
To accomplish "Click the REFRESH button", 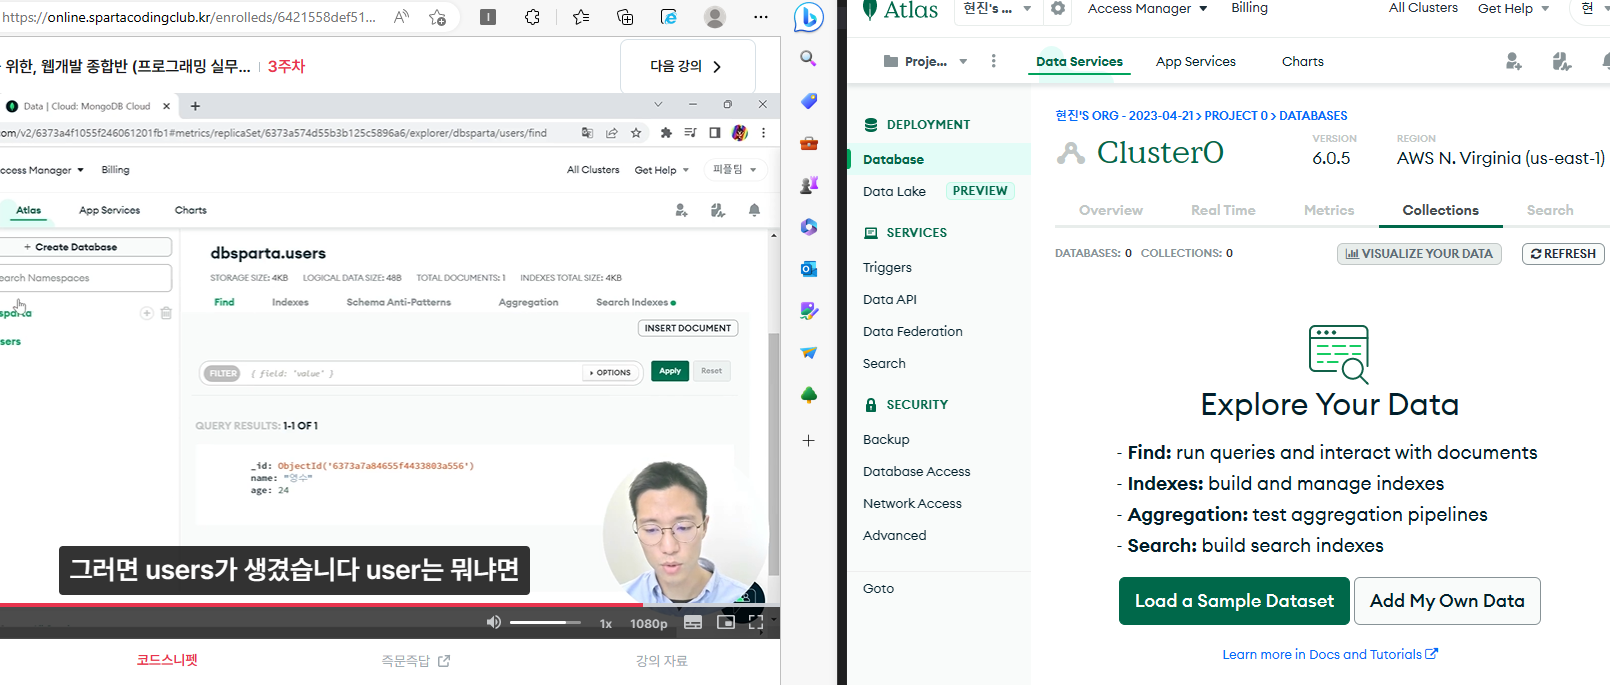I will (x=1563, y=254).
